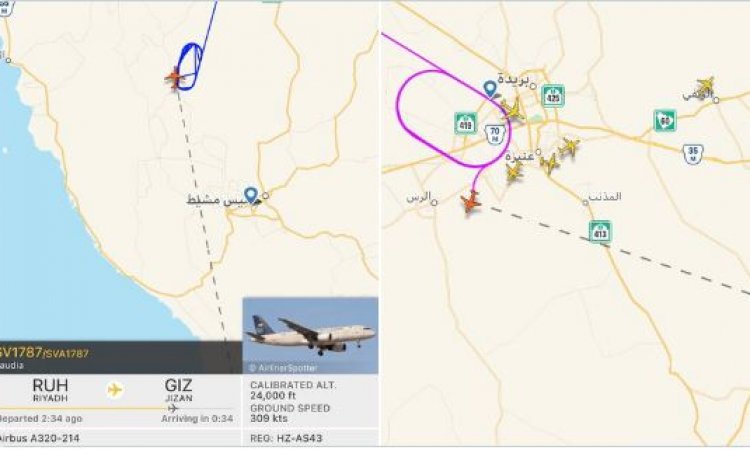Click the SV1787 flight number header
The height and width of the screenshot is (450, 750).
tap(19, 353)
